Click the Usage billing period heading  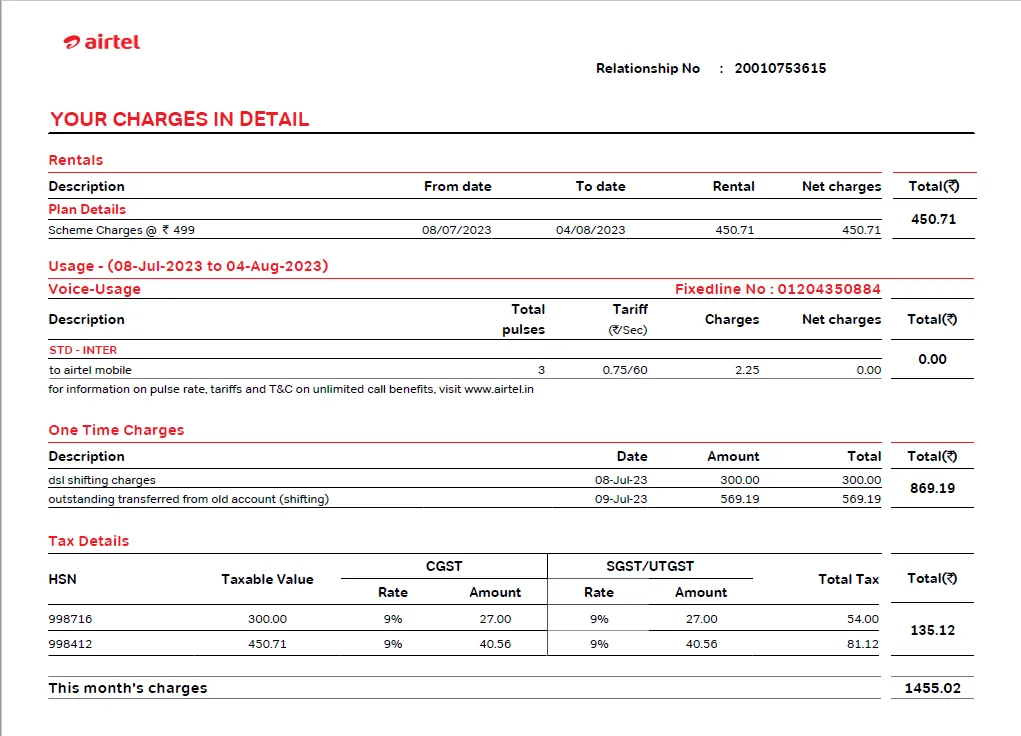click(188, 266)
